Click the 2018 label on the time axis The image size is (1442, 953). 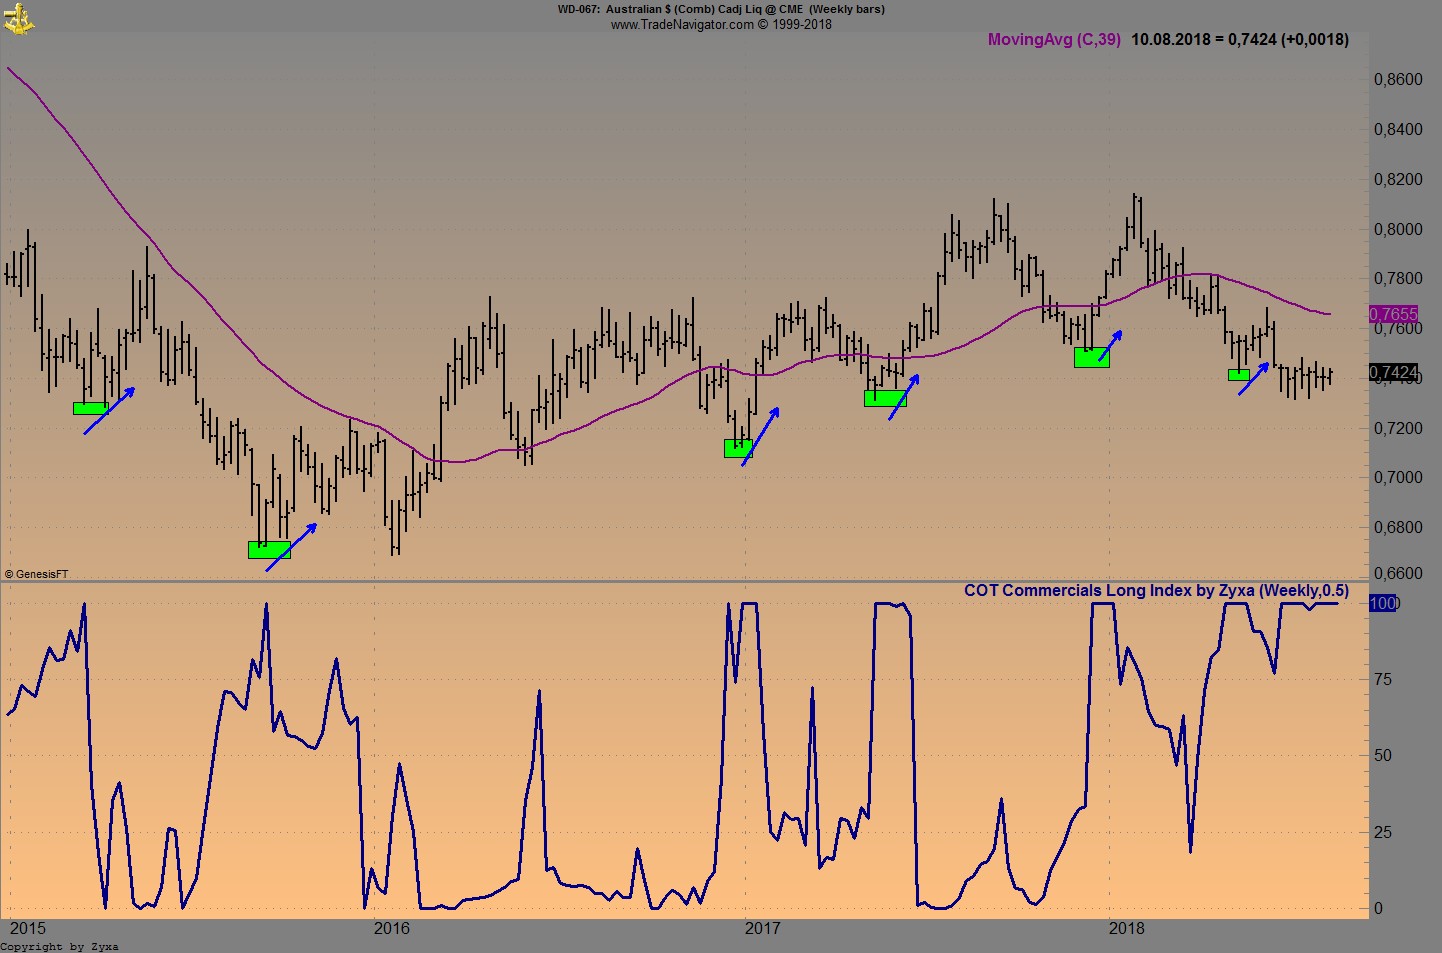point(1127,928)
